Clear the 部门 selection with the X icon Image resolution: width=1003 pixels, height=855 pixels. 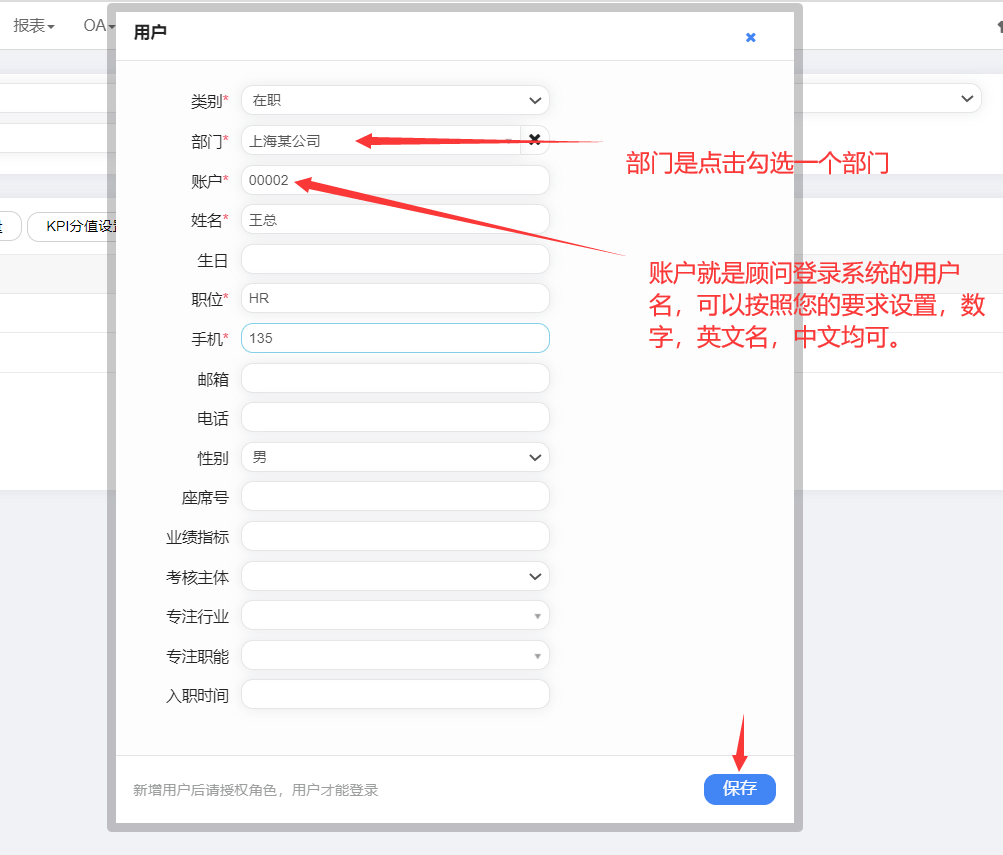pos(535,139)
